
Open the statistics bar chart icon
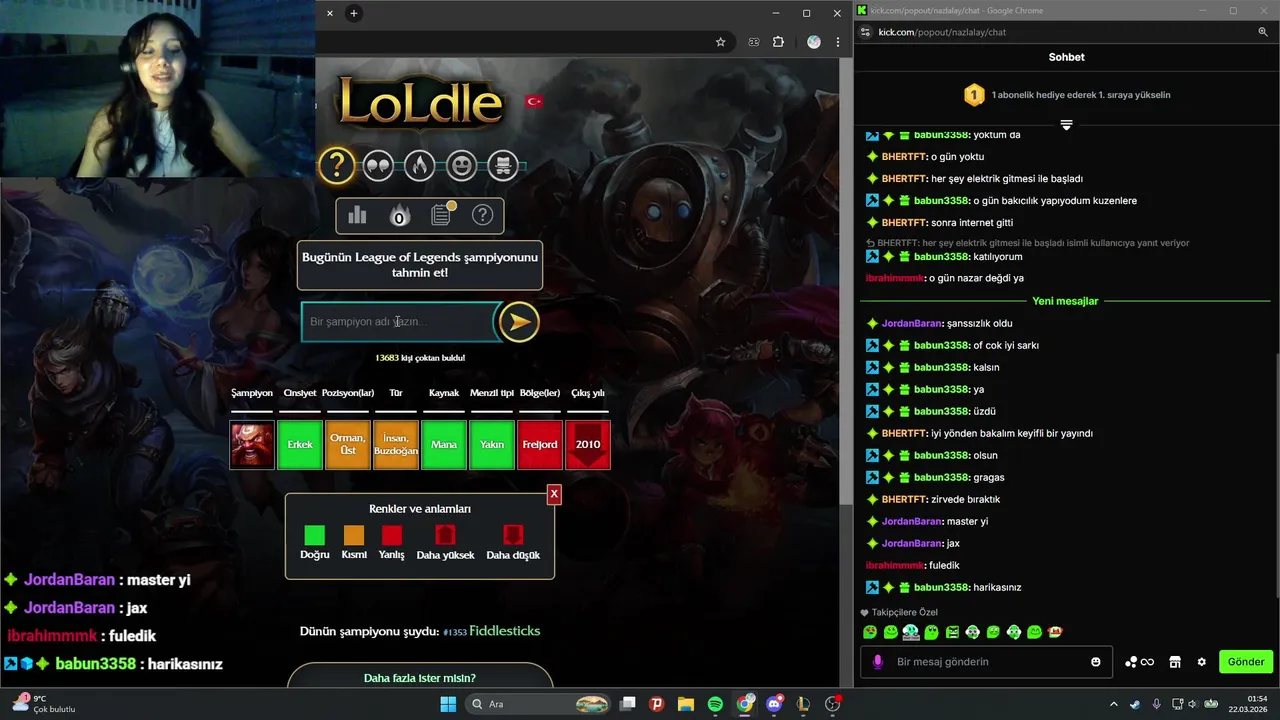coord(357,215)
